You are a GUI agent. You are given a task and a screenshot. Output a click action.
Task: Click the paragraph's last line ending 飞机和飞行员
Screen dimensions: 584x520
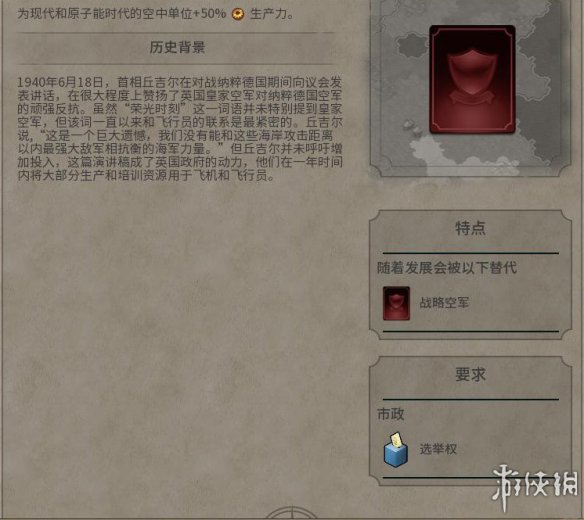(146, 175)
